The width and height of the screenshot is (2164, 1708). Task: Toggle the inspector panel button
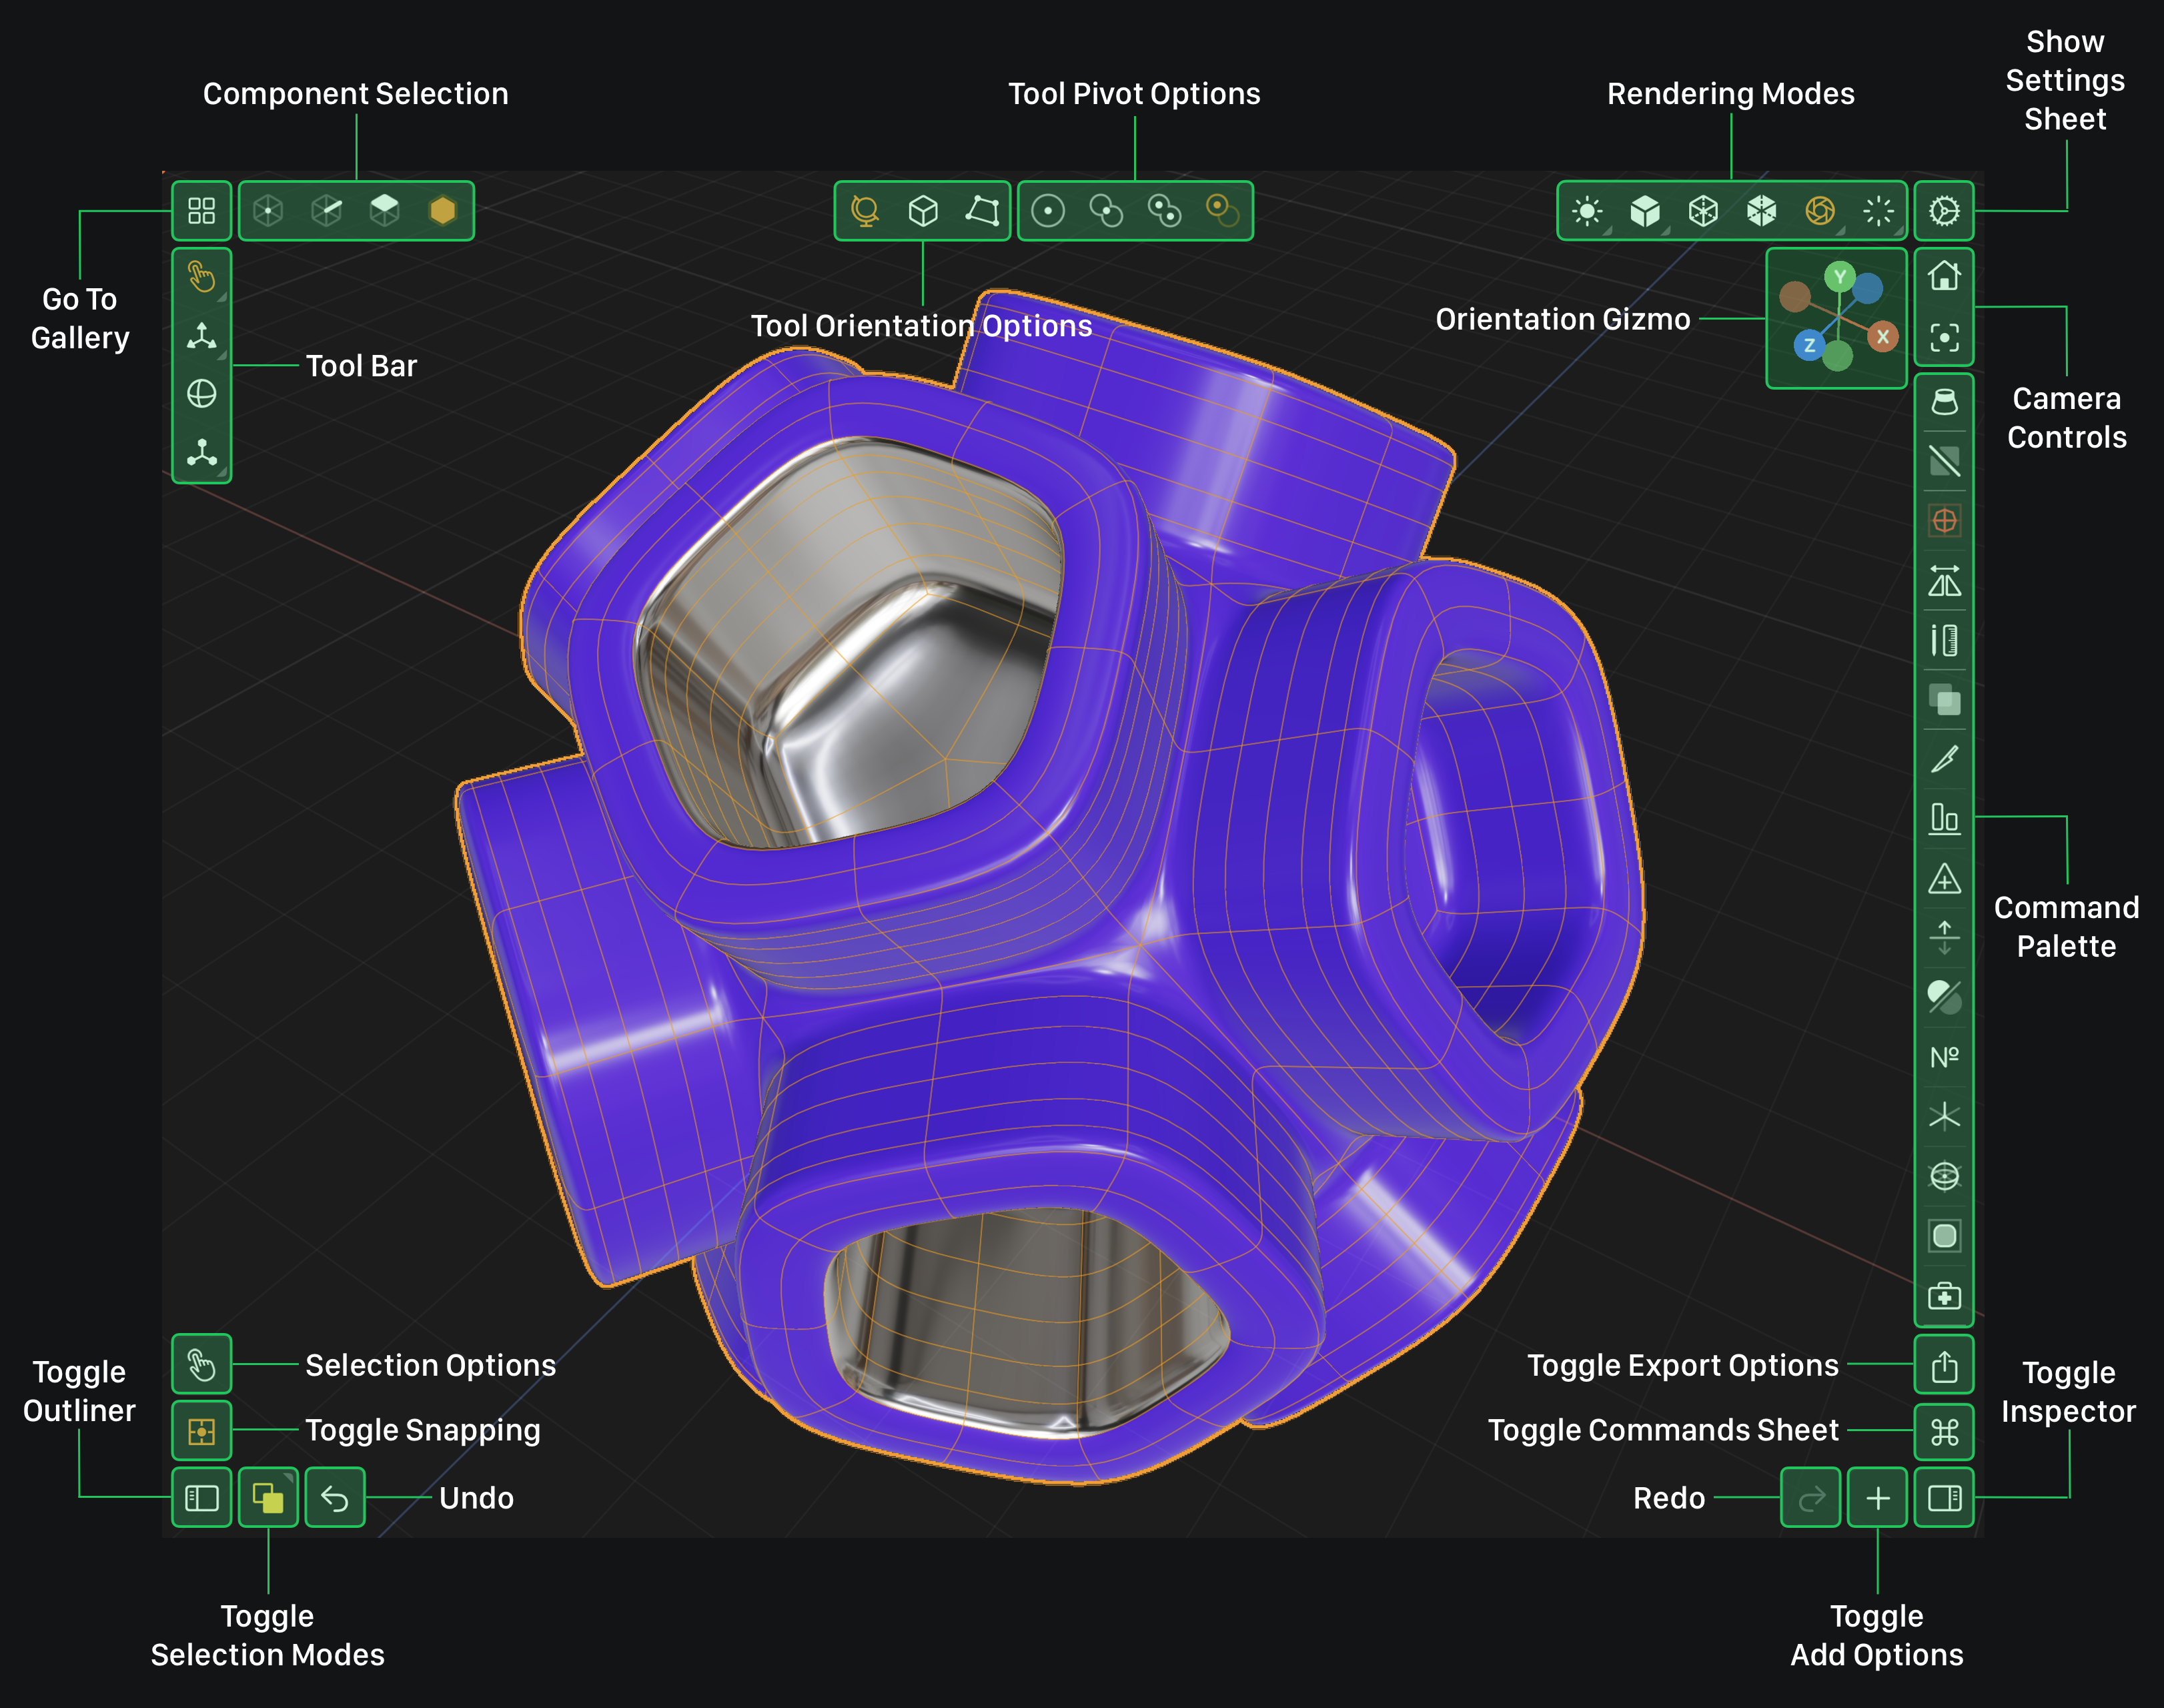pyautogui.click(x=1944, y=1497)
